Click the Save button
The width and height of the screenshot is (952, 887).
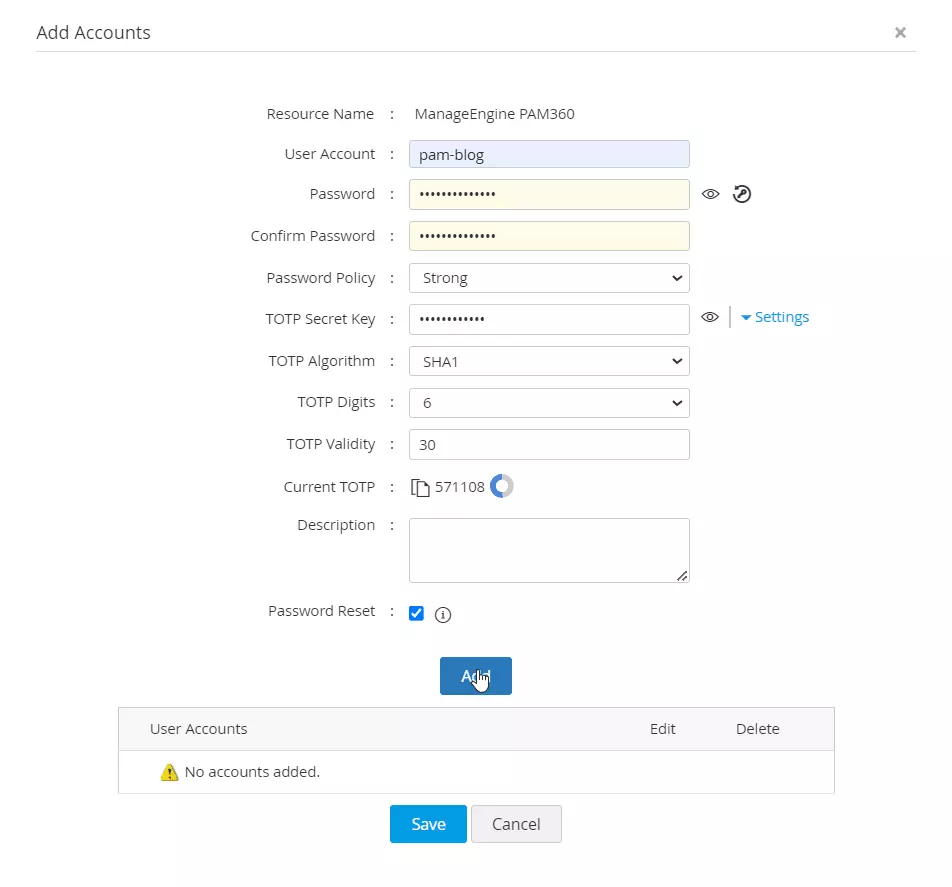pos(428,823)
